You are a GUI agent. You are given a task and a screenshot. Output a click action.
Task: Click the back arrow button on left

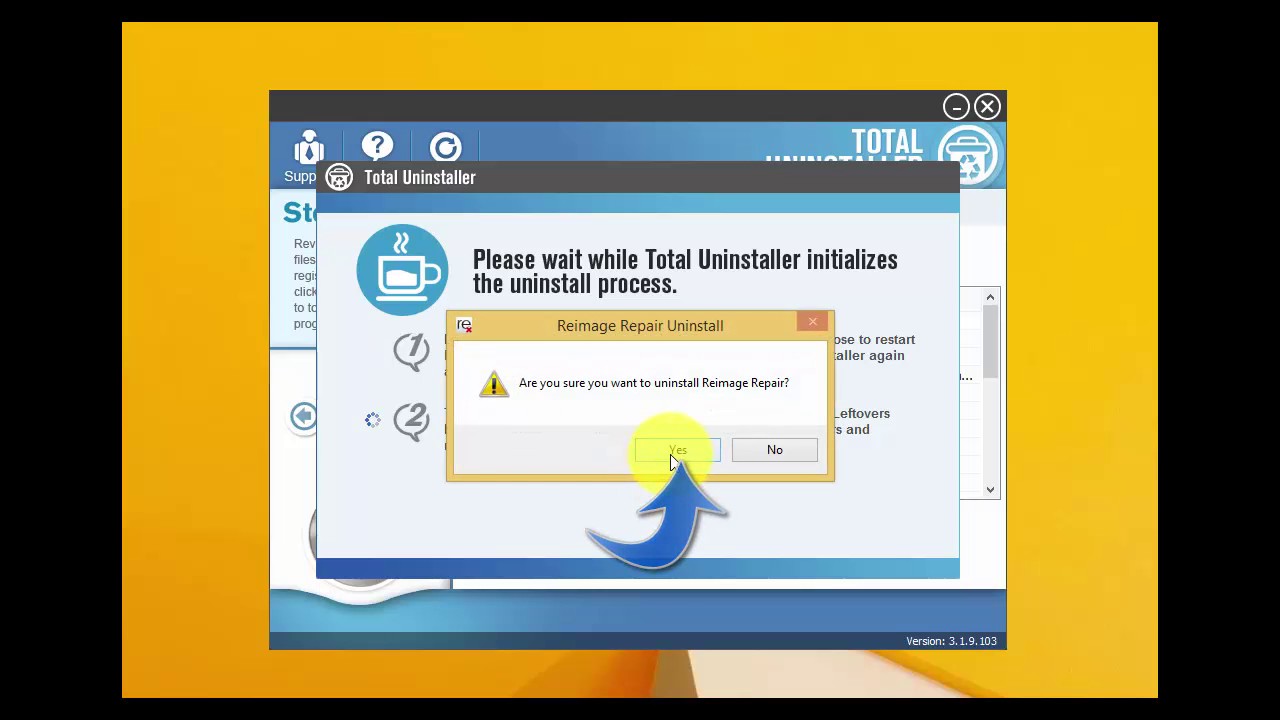point(303,416)
